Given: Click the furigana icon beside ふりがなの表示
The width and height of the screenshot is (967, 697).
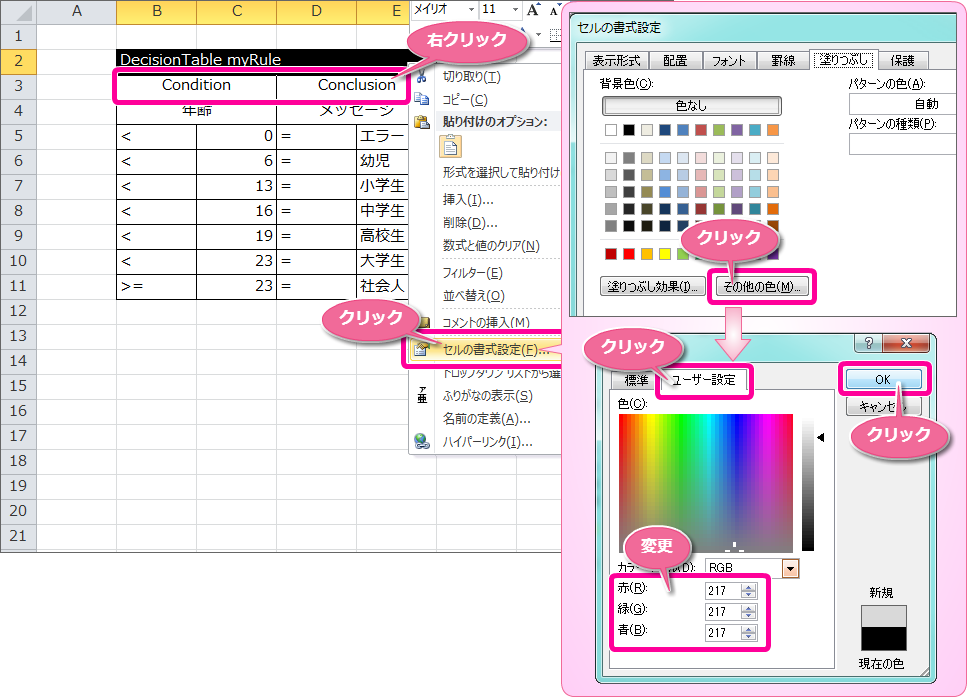Looking at the screenshot, I should point(422,395).
